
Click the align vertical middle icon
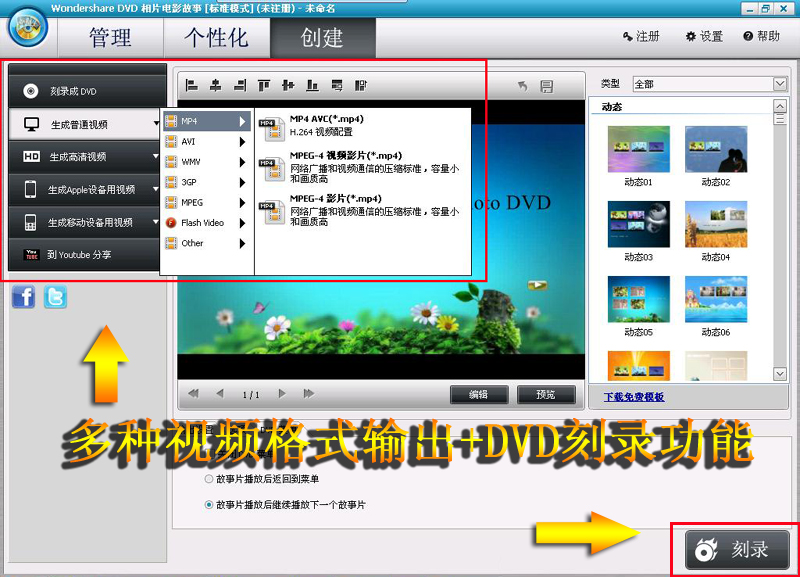[x=288, y=86]
